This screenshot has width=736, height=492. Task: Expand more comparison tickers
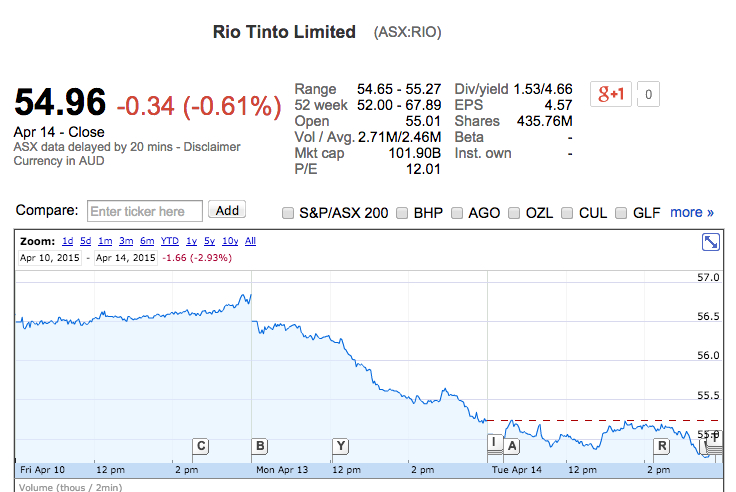pos(692,212)
